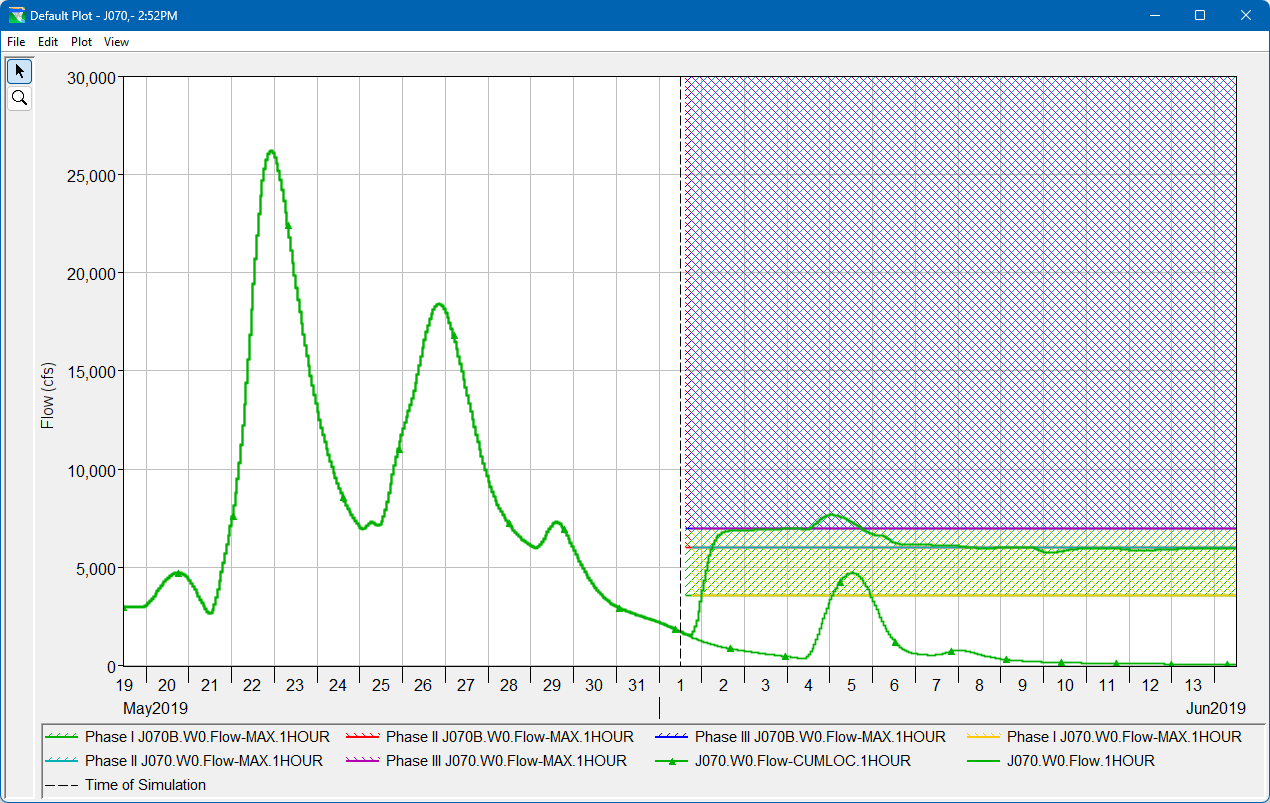Click the Flow (cfs) y-axis label
The width and height of the screenshot is (1270, 803).
(x=47, y=395)
